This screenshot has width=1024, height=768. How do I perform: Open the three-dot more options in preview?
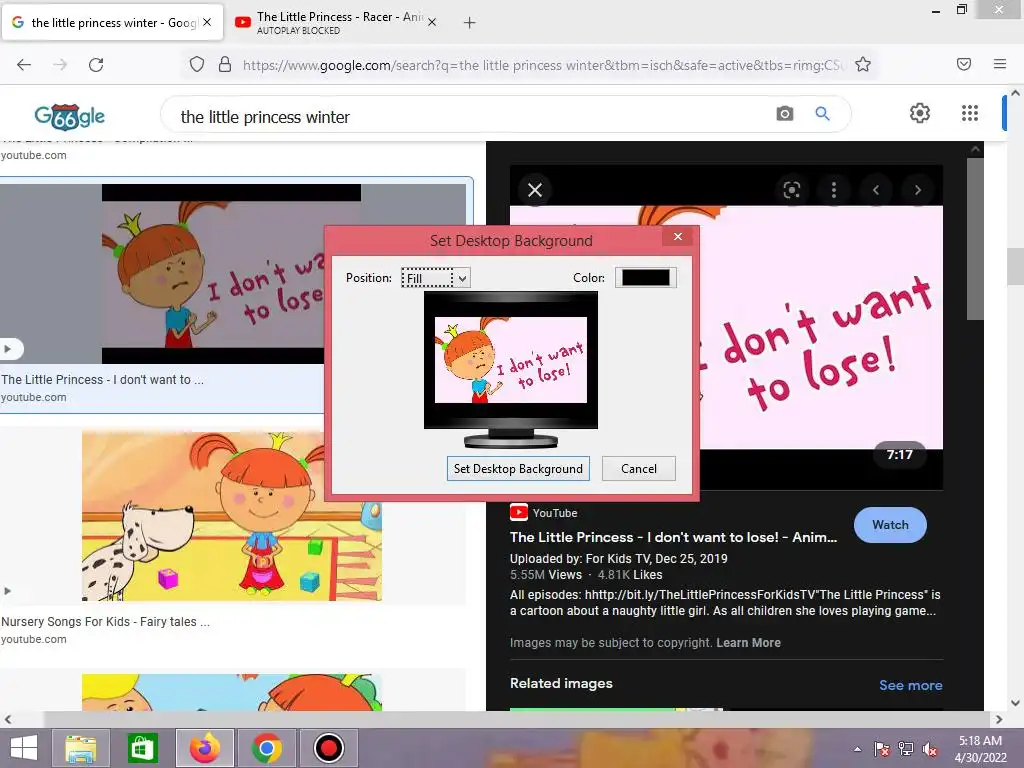click(834, 190)
